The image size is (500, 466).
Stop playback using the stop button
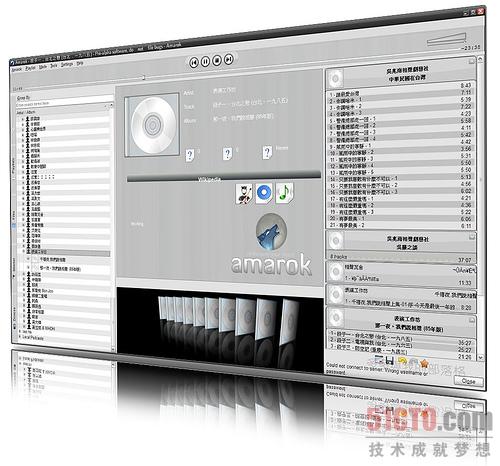click(217, 60)
